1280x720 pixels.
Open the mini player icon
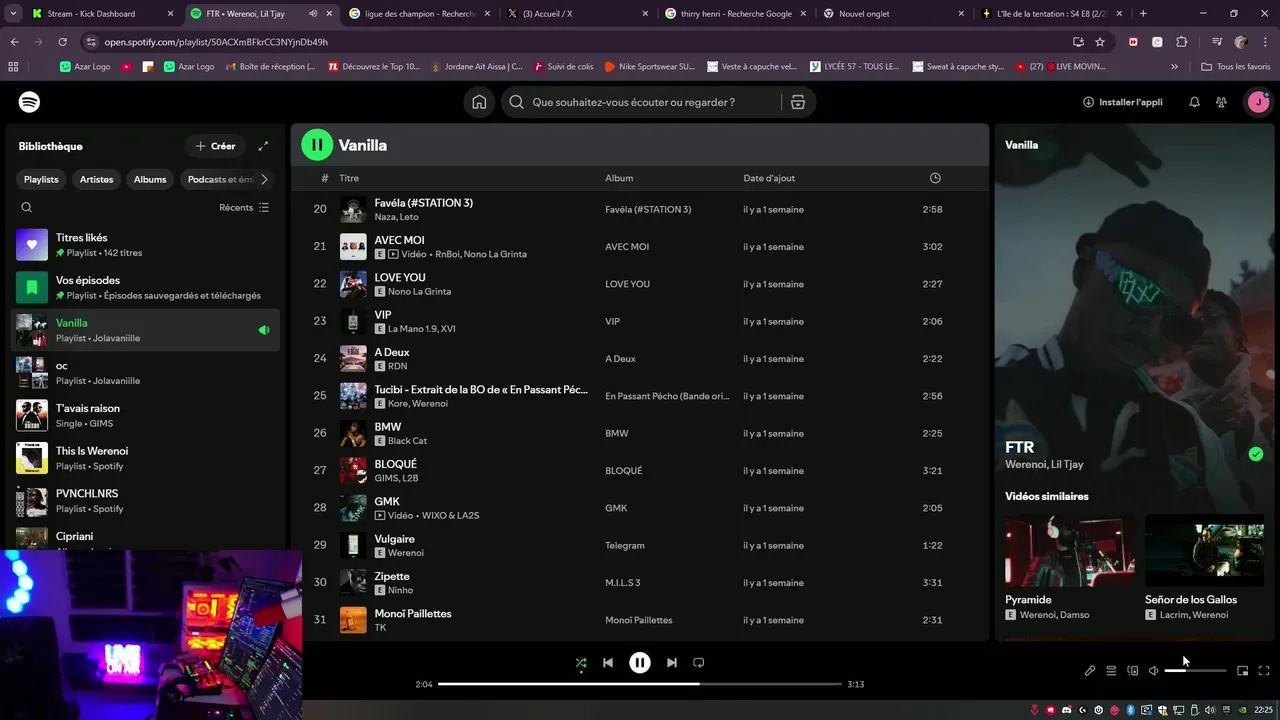[1243, 671]
